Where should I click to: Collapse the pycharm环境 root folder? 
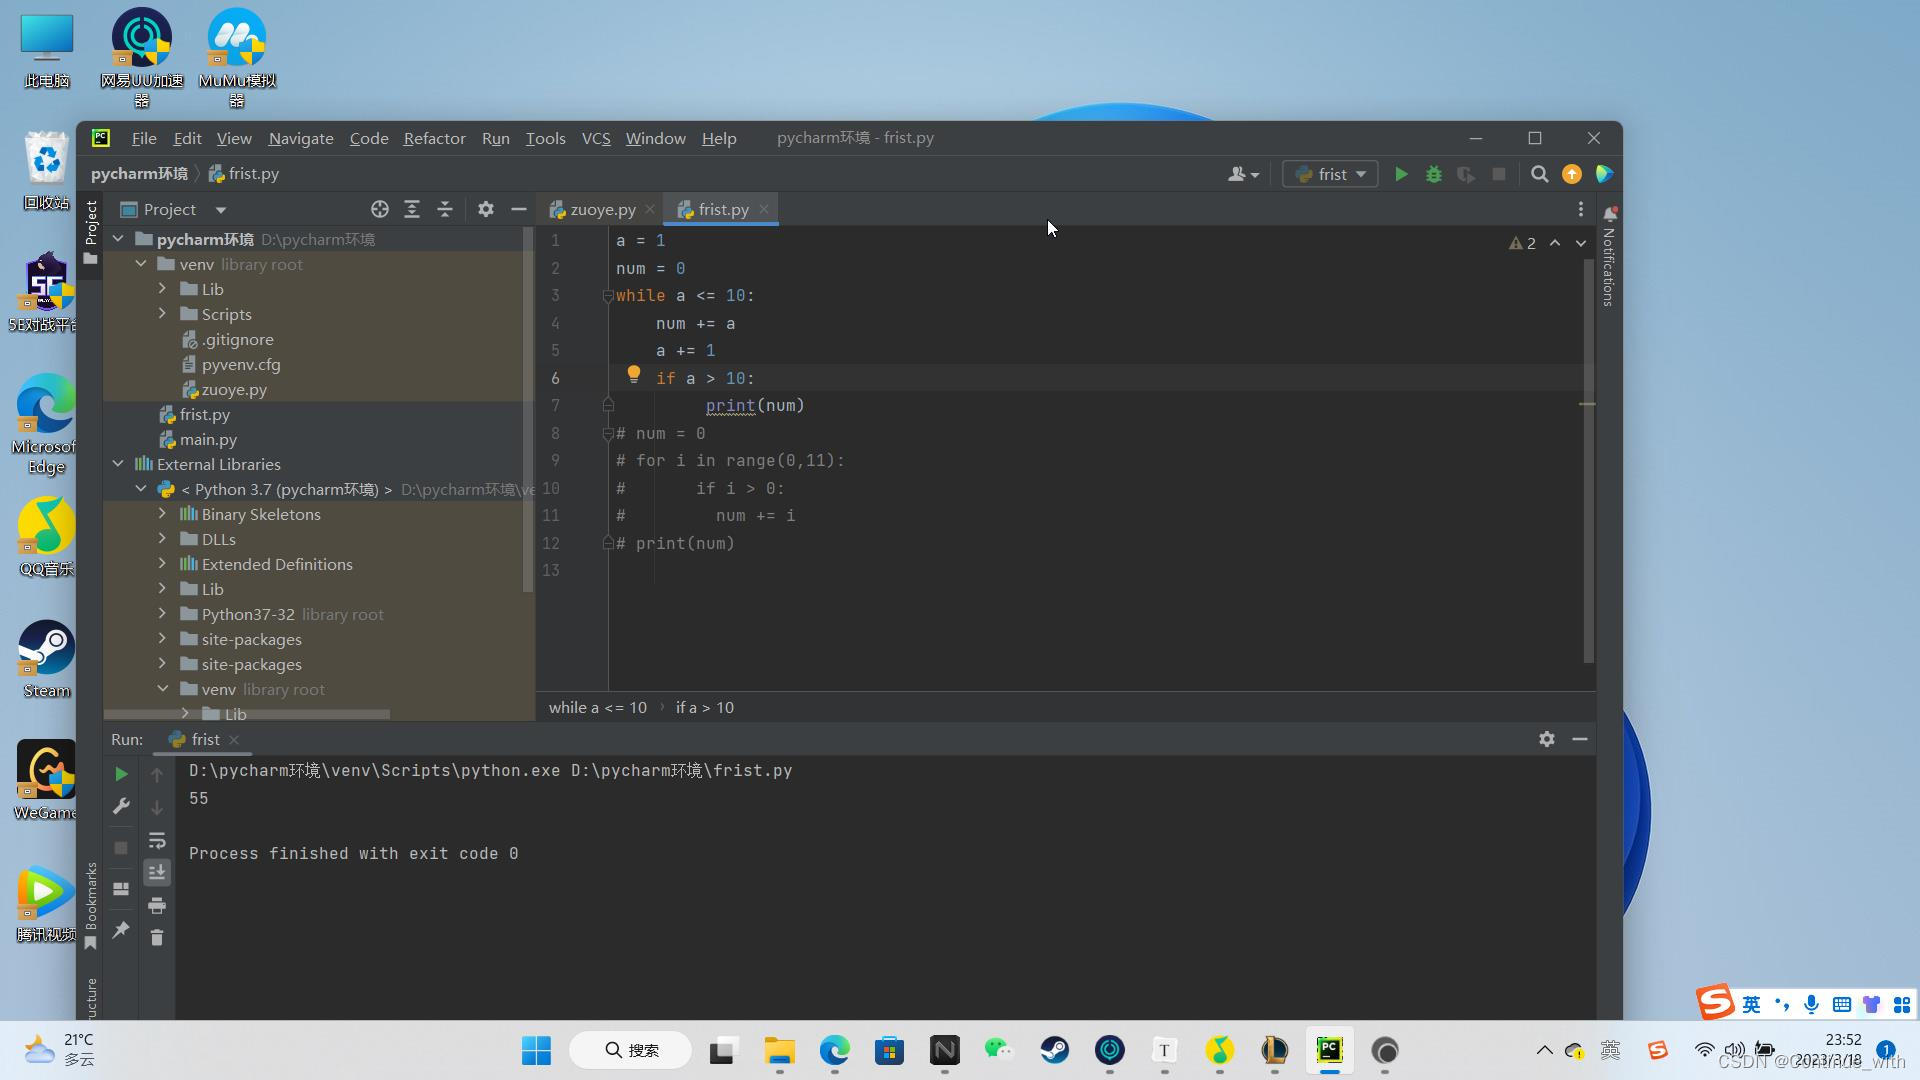click(x=118, y=239)
